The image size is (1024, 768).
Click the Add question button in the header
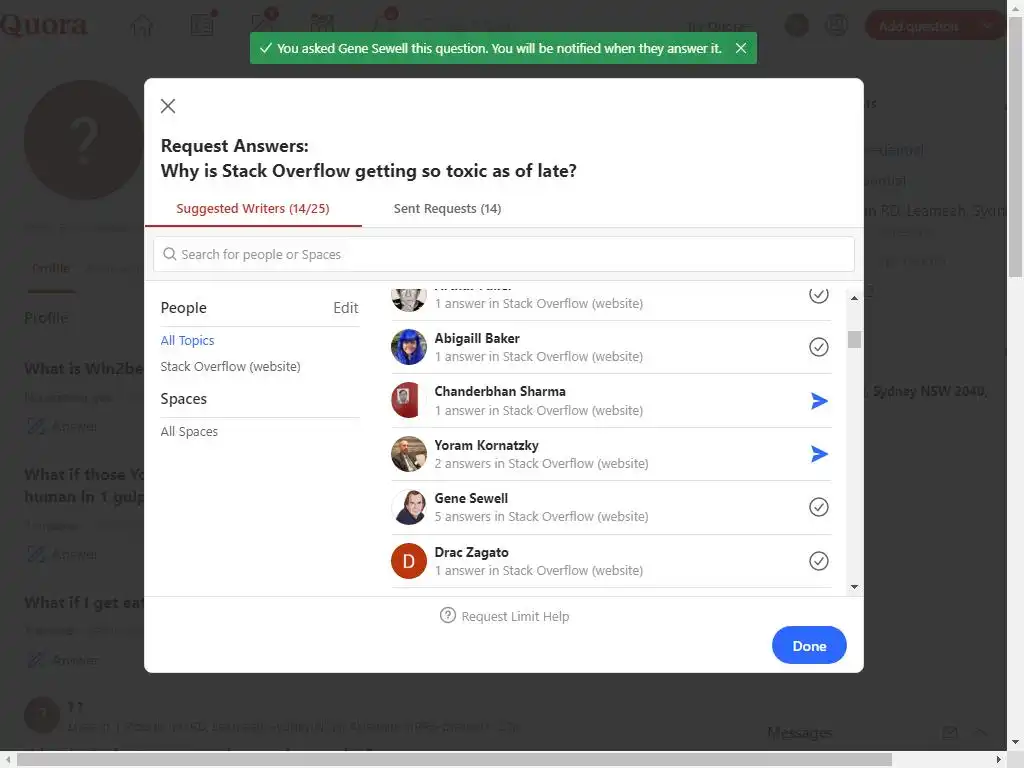918,26
